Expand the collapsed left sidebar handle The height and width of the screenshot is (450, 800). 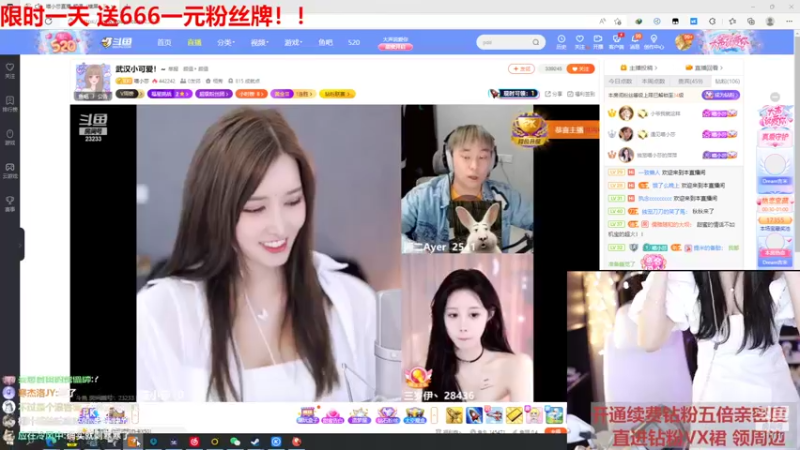[21, 245]
